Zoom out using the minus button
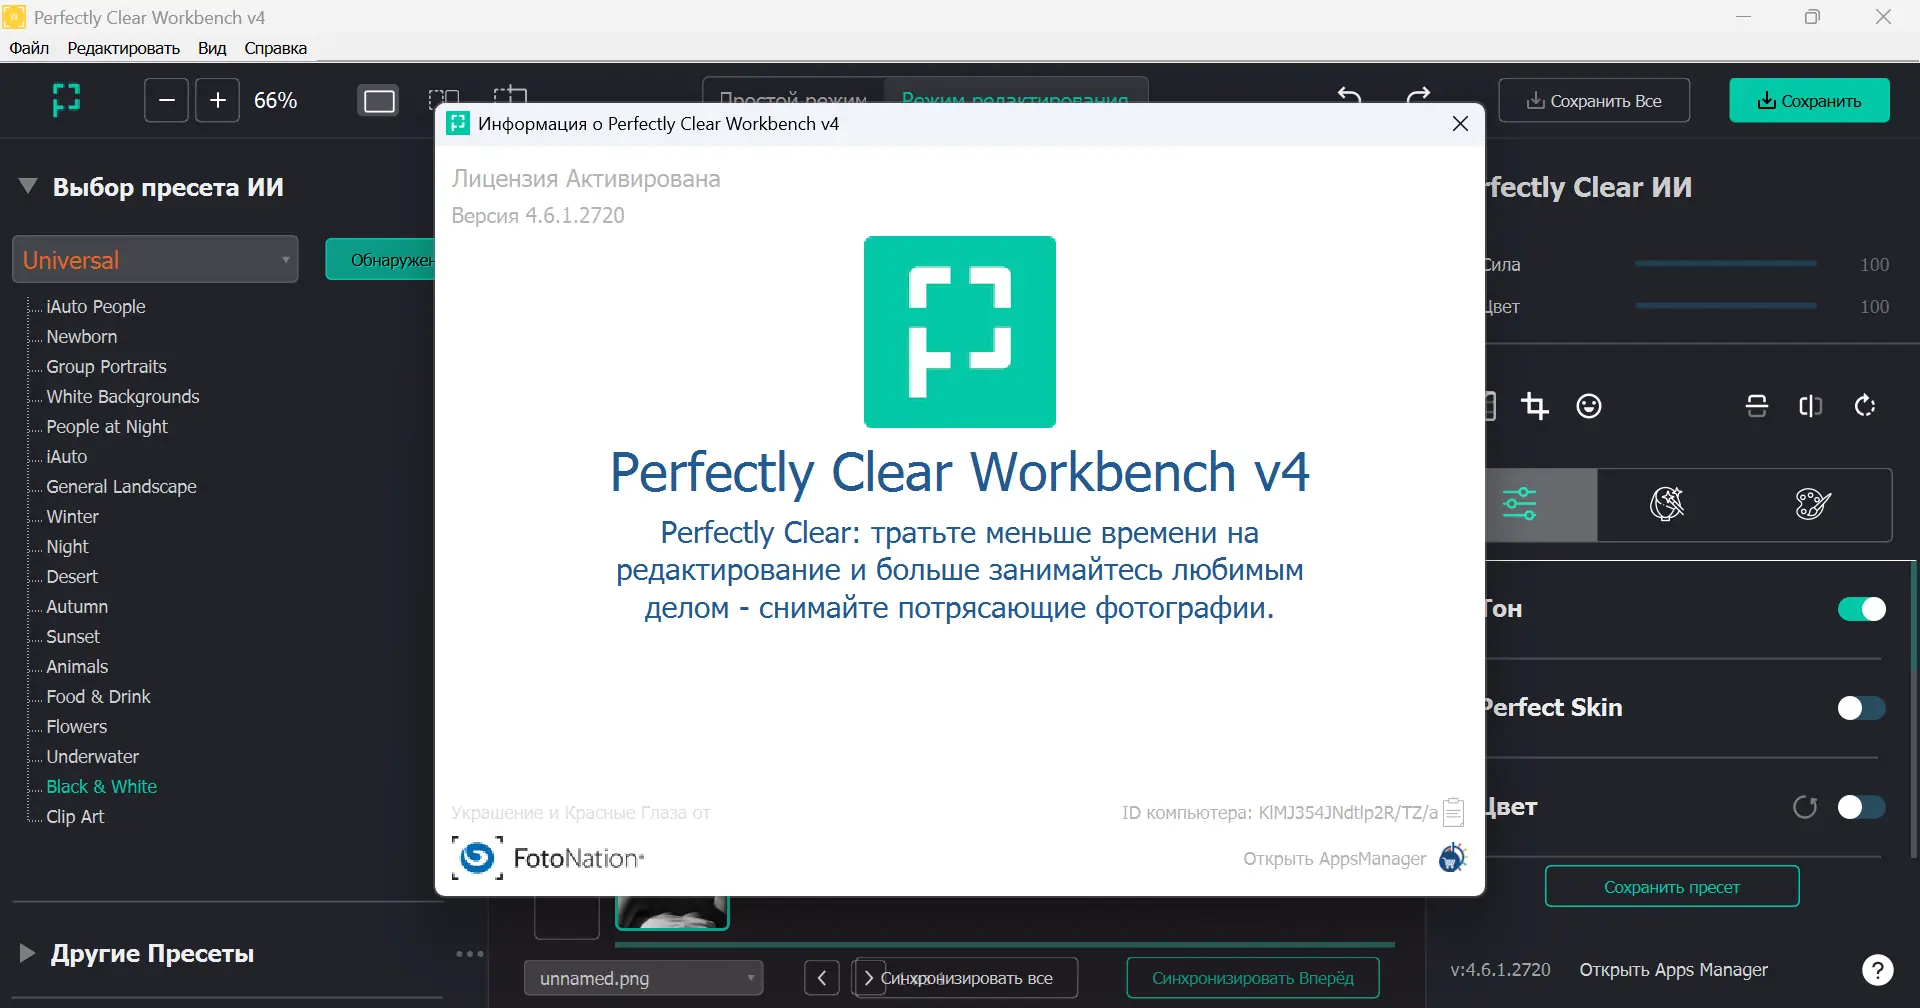The image size is (1920, 1008). 166,100
